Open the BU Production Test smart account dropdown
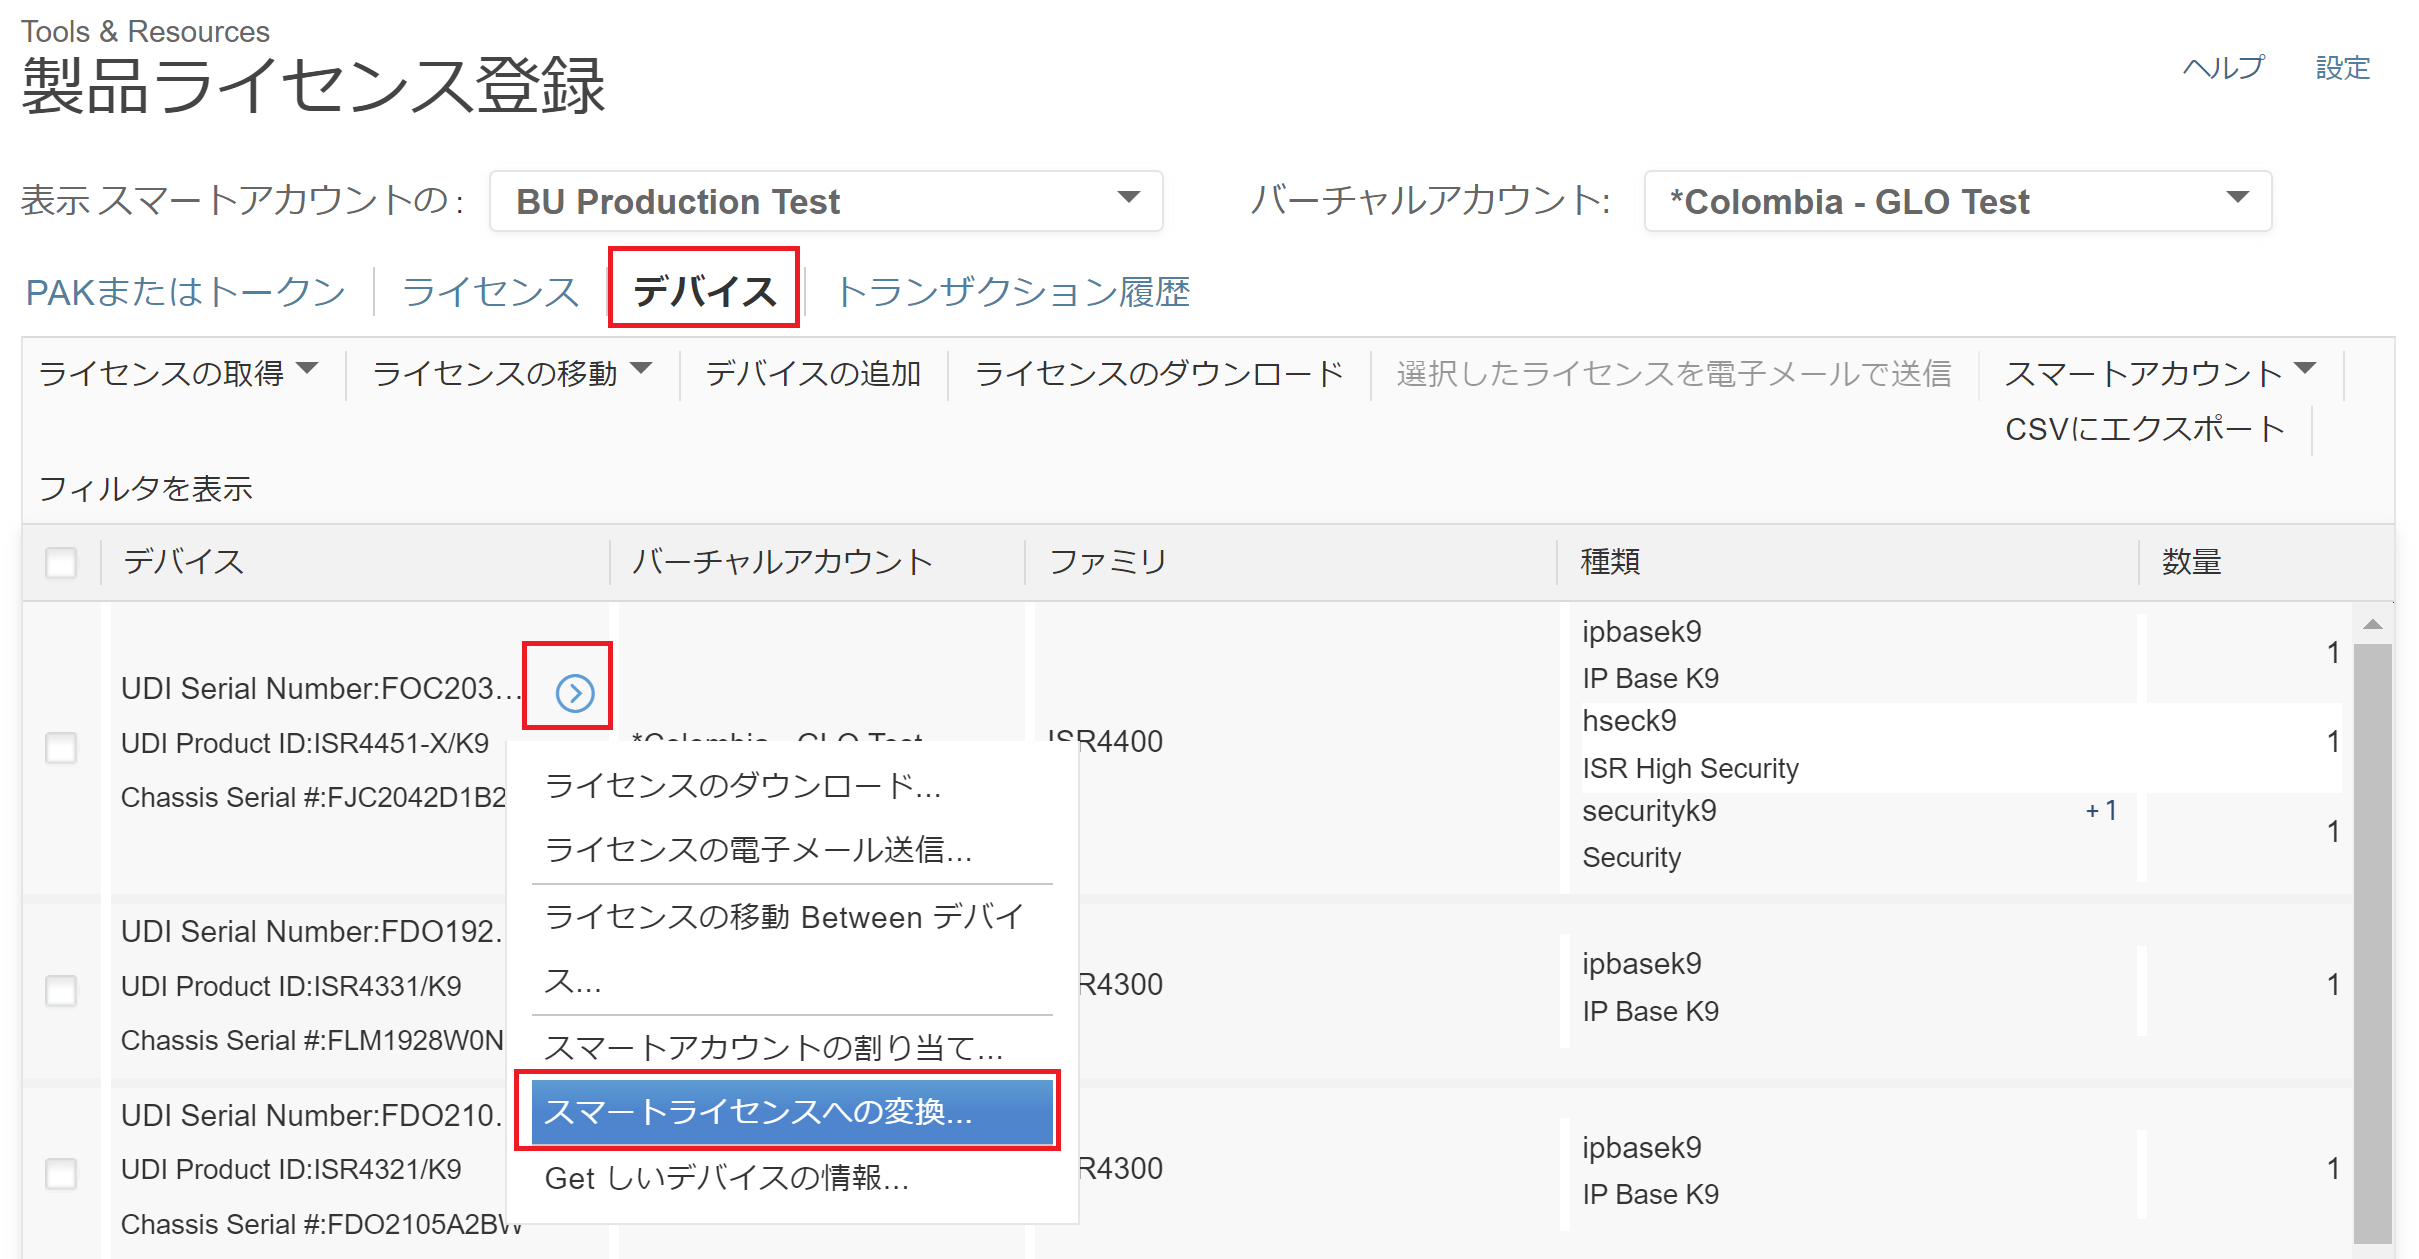The width and height of the screenshot is (2419, 1259). click(x=1129, y=200)
